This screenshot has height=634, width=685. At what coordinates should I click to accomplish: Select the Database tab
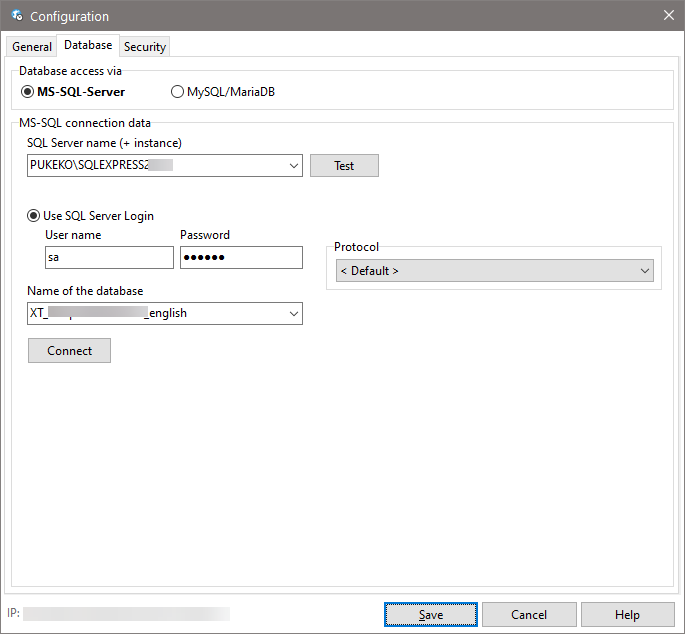click(x=88, y=46)
